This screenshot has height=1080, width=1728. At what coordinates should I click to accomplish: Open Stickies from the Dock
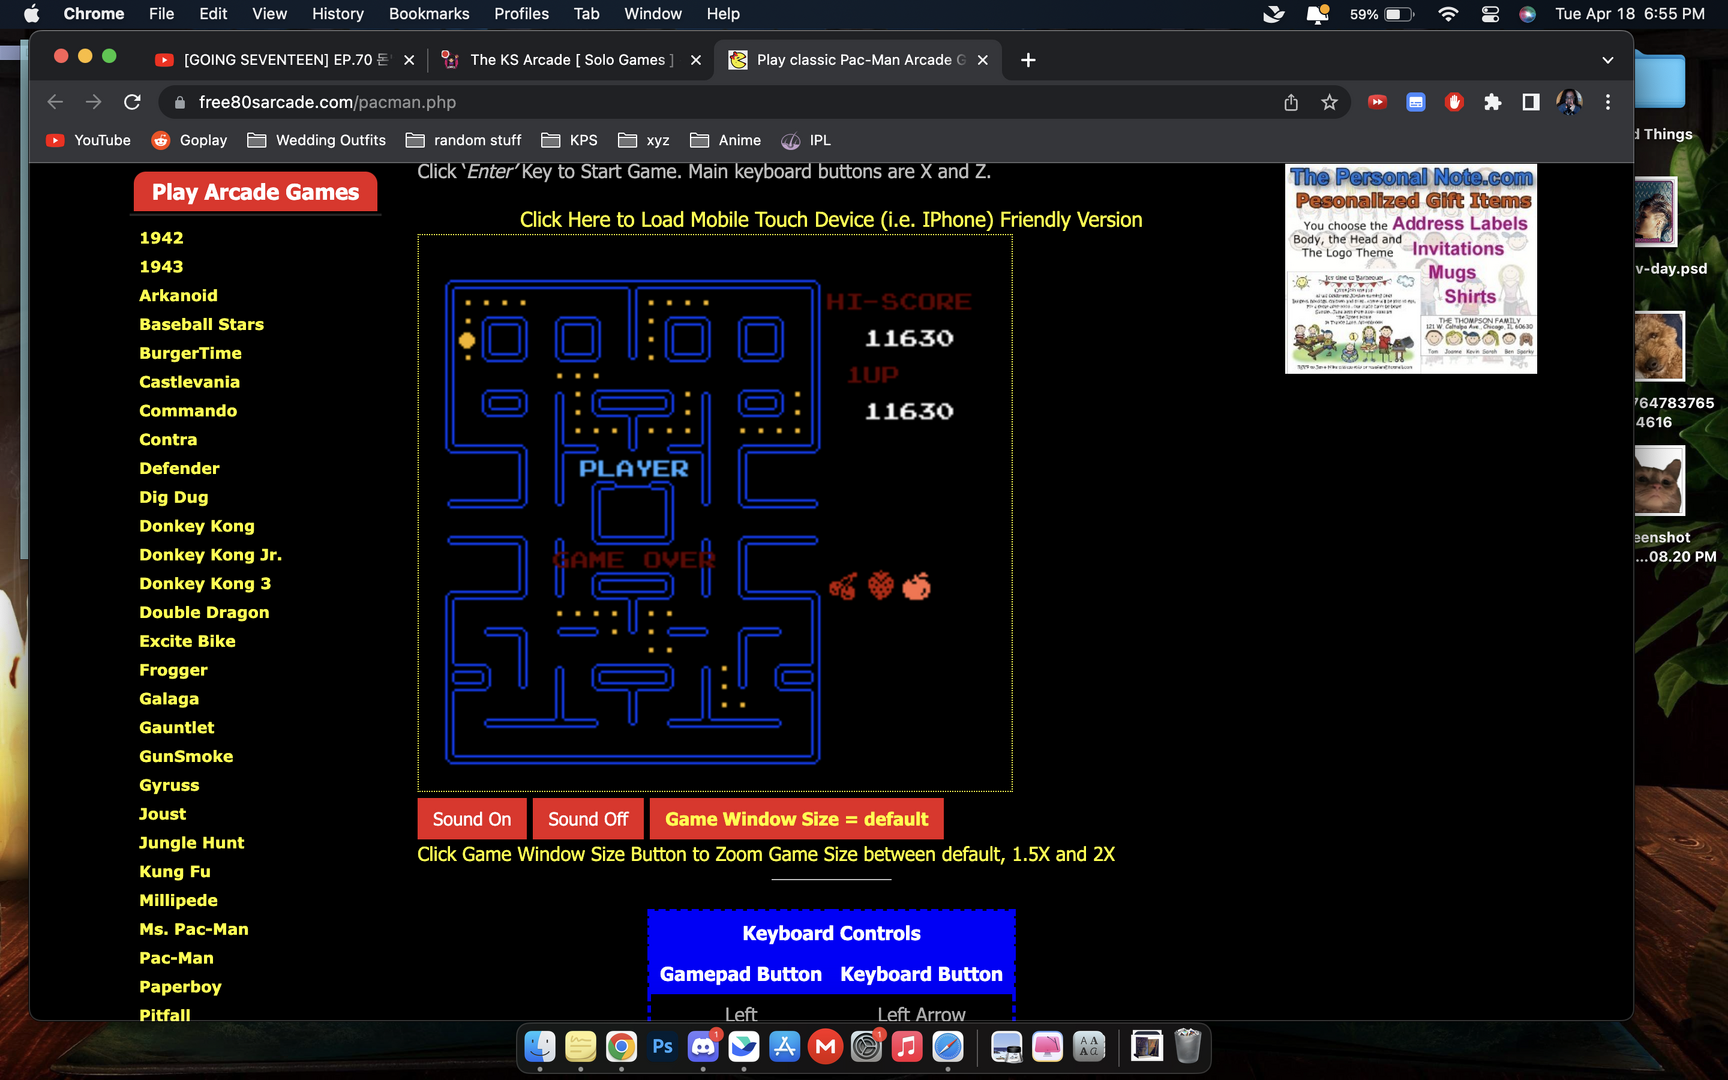[580, 1046]
